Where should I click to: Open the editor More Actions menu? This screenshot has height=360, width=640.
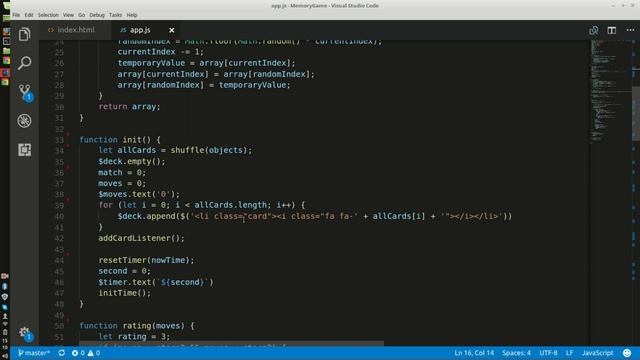[x=630, y=30]
